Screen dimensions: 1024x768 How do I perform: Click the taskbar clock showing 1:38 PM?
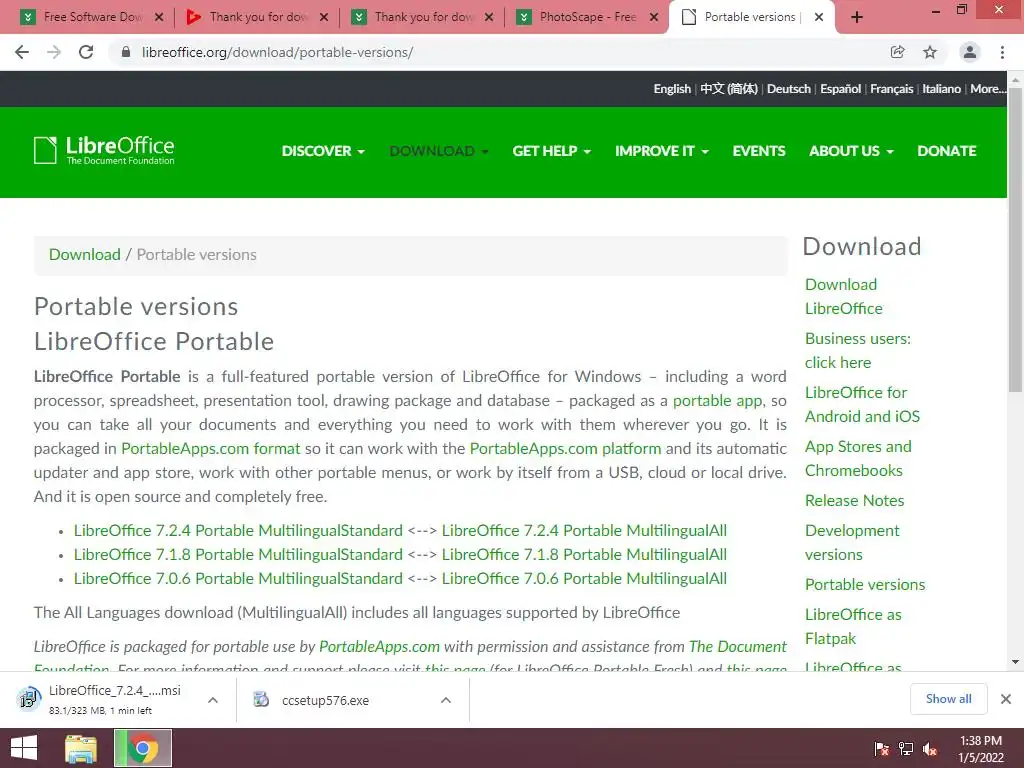coord(981,749)
